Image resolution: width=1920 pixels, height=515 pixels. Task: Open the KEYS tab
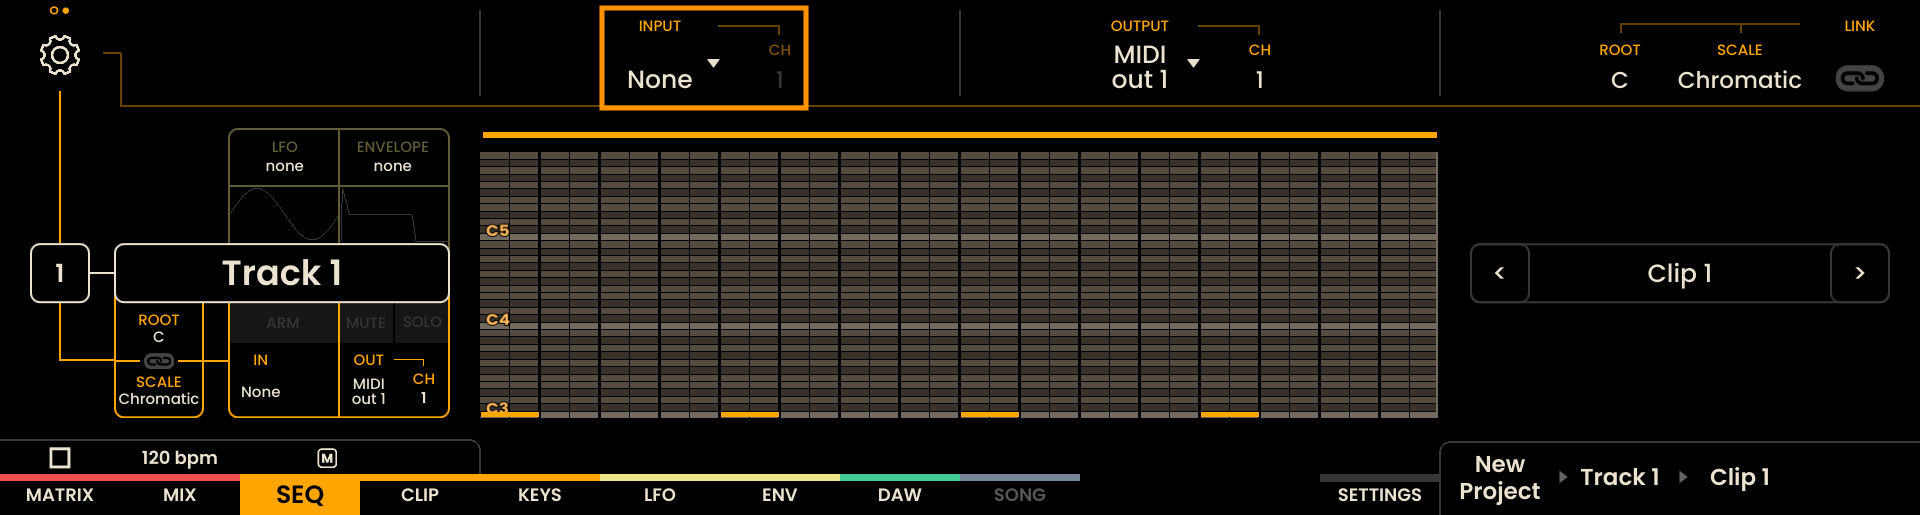pyautogui.click(x=540, y=495)
